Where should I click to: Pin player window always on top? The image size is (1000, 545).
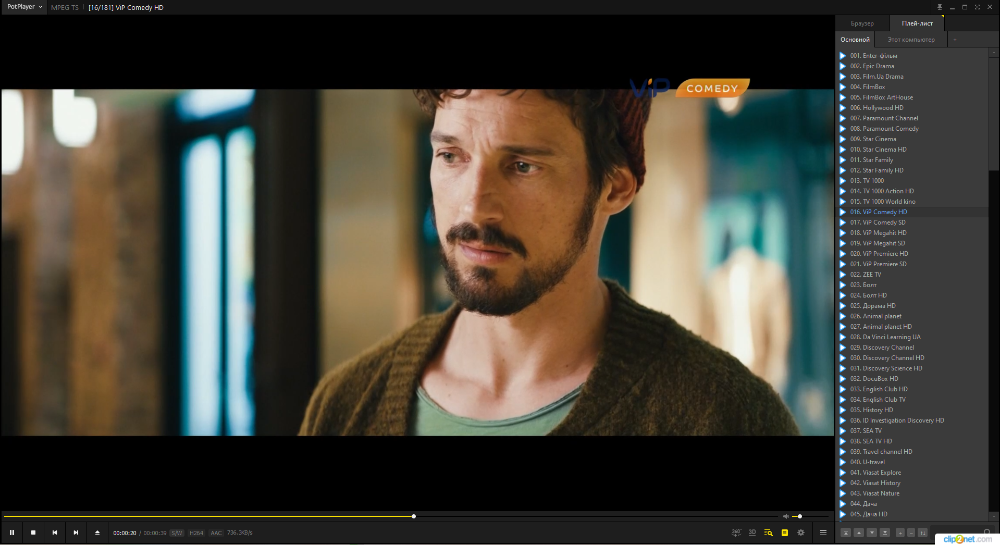[x=939, y=7]
